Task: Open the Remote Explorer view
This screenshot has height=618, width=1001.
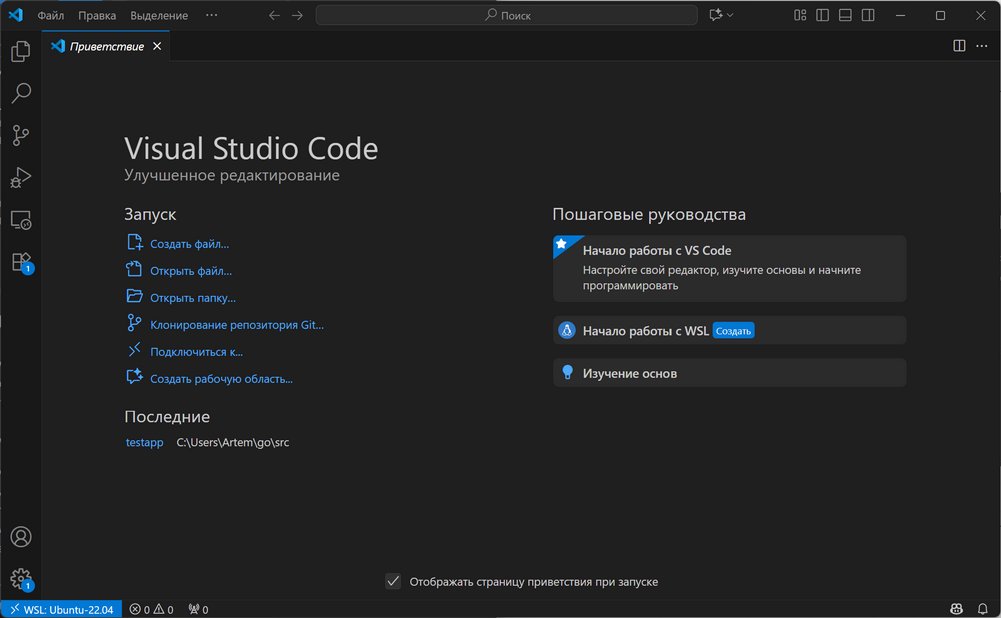Action: click(21, 220)
